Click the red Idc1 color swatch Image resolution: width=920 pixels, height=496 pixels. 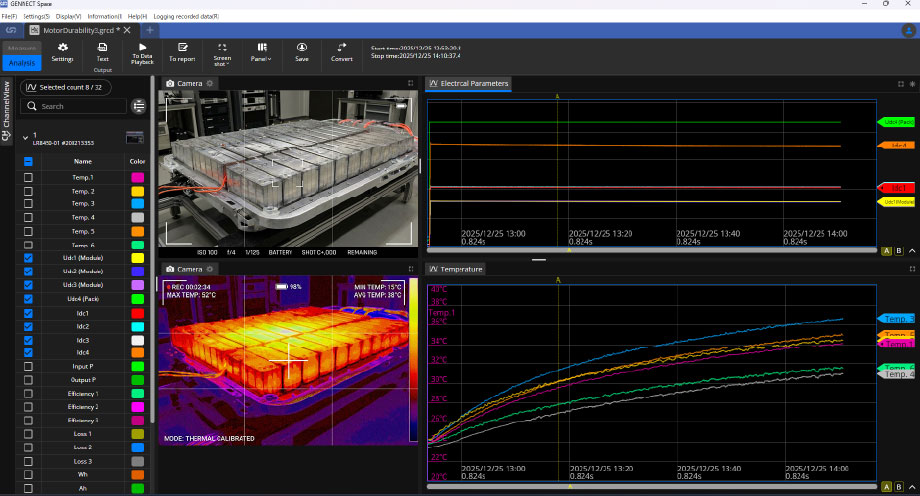[x=137, y=313]
